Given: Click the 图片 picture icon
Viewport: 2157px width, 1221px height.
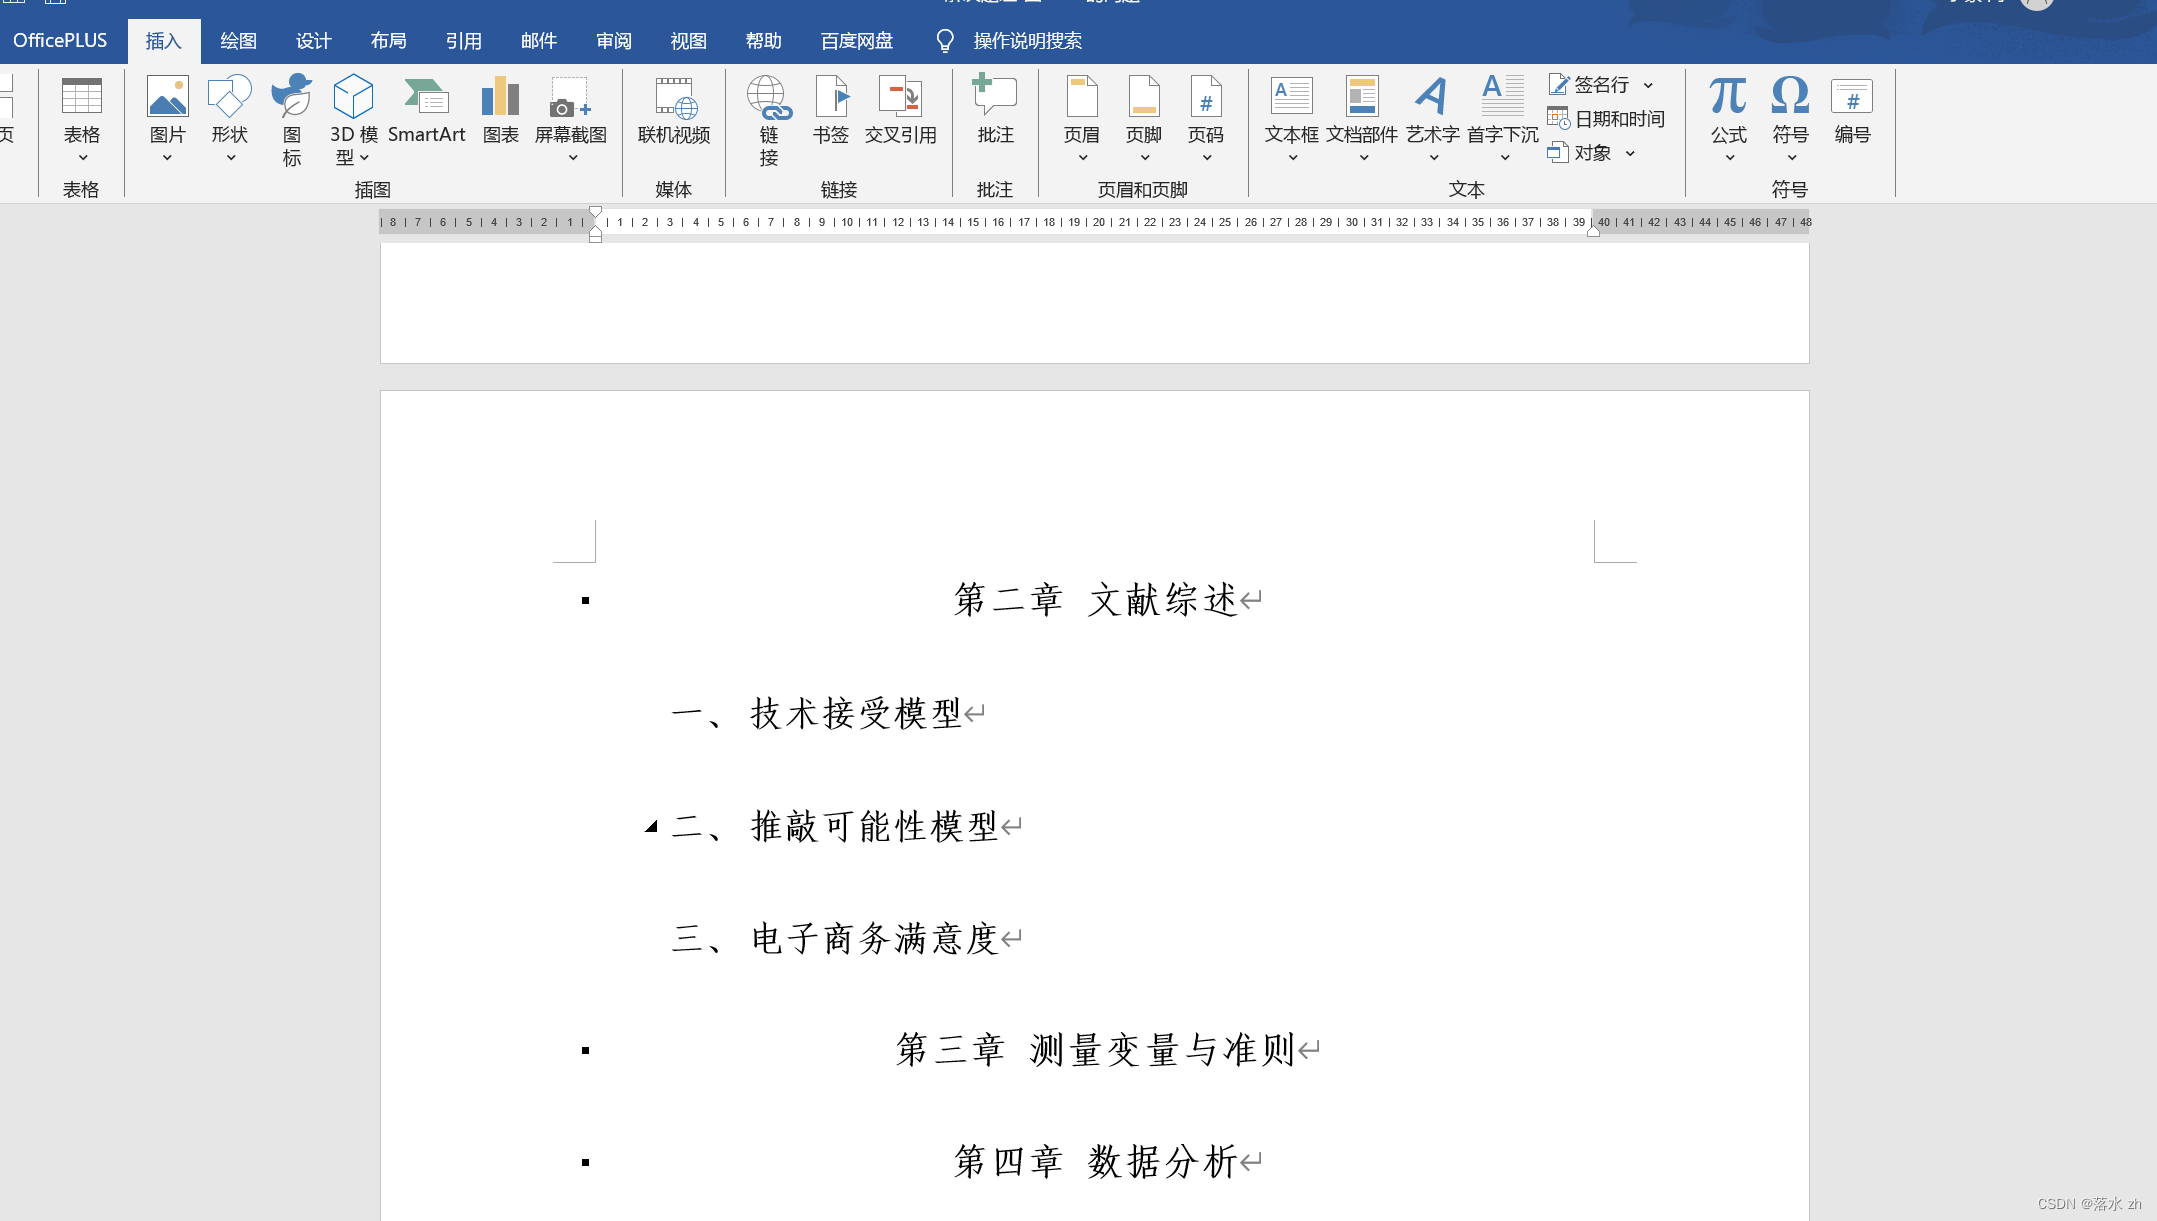Looking at the screenshot, I should coord(167,97).
